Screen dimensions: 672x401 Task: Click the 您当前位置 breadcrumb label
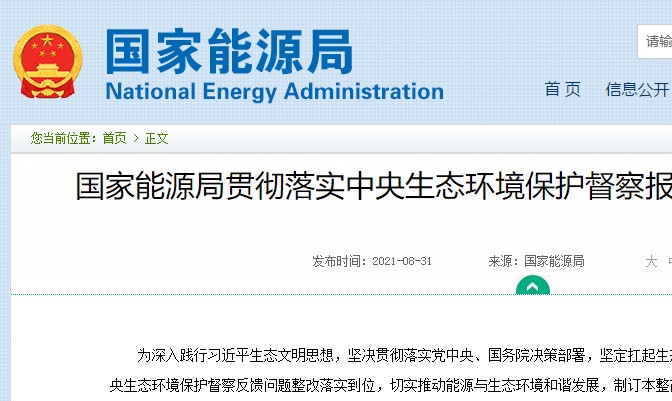pyautogui.click(x=60, y=138)
